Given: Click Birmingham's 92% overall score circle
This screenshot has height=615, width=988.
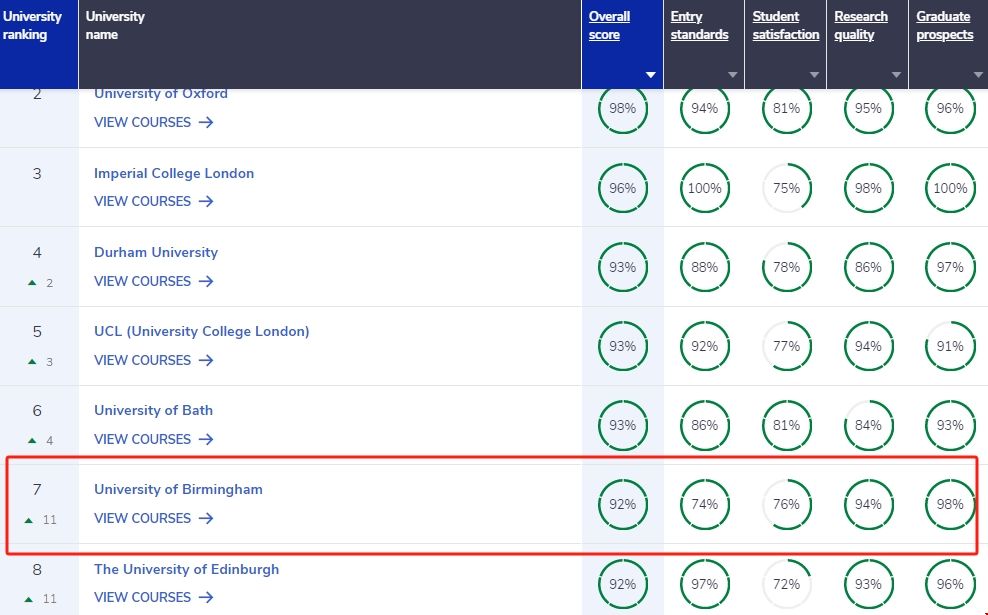Looking at the screenshot, I should point(622,504).
